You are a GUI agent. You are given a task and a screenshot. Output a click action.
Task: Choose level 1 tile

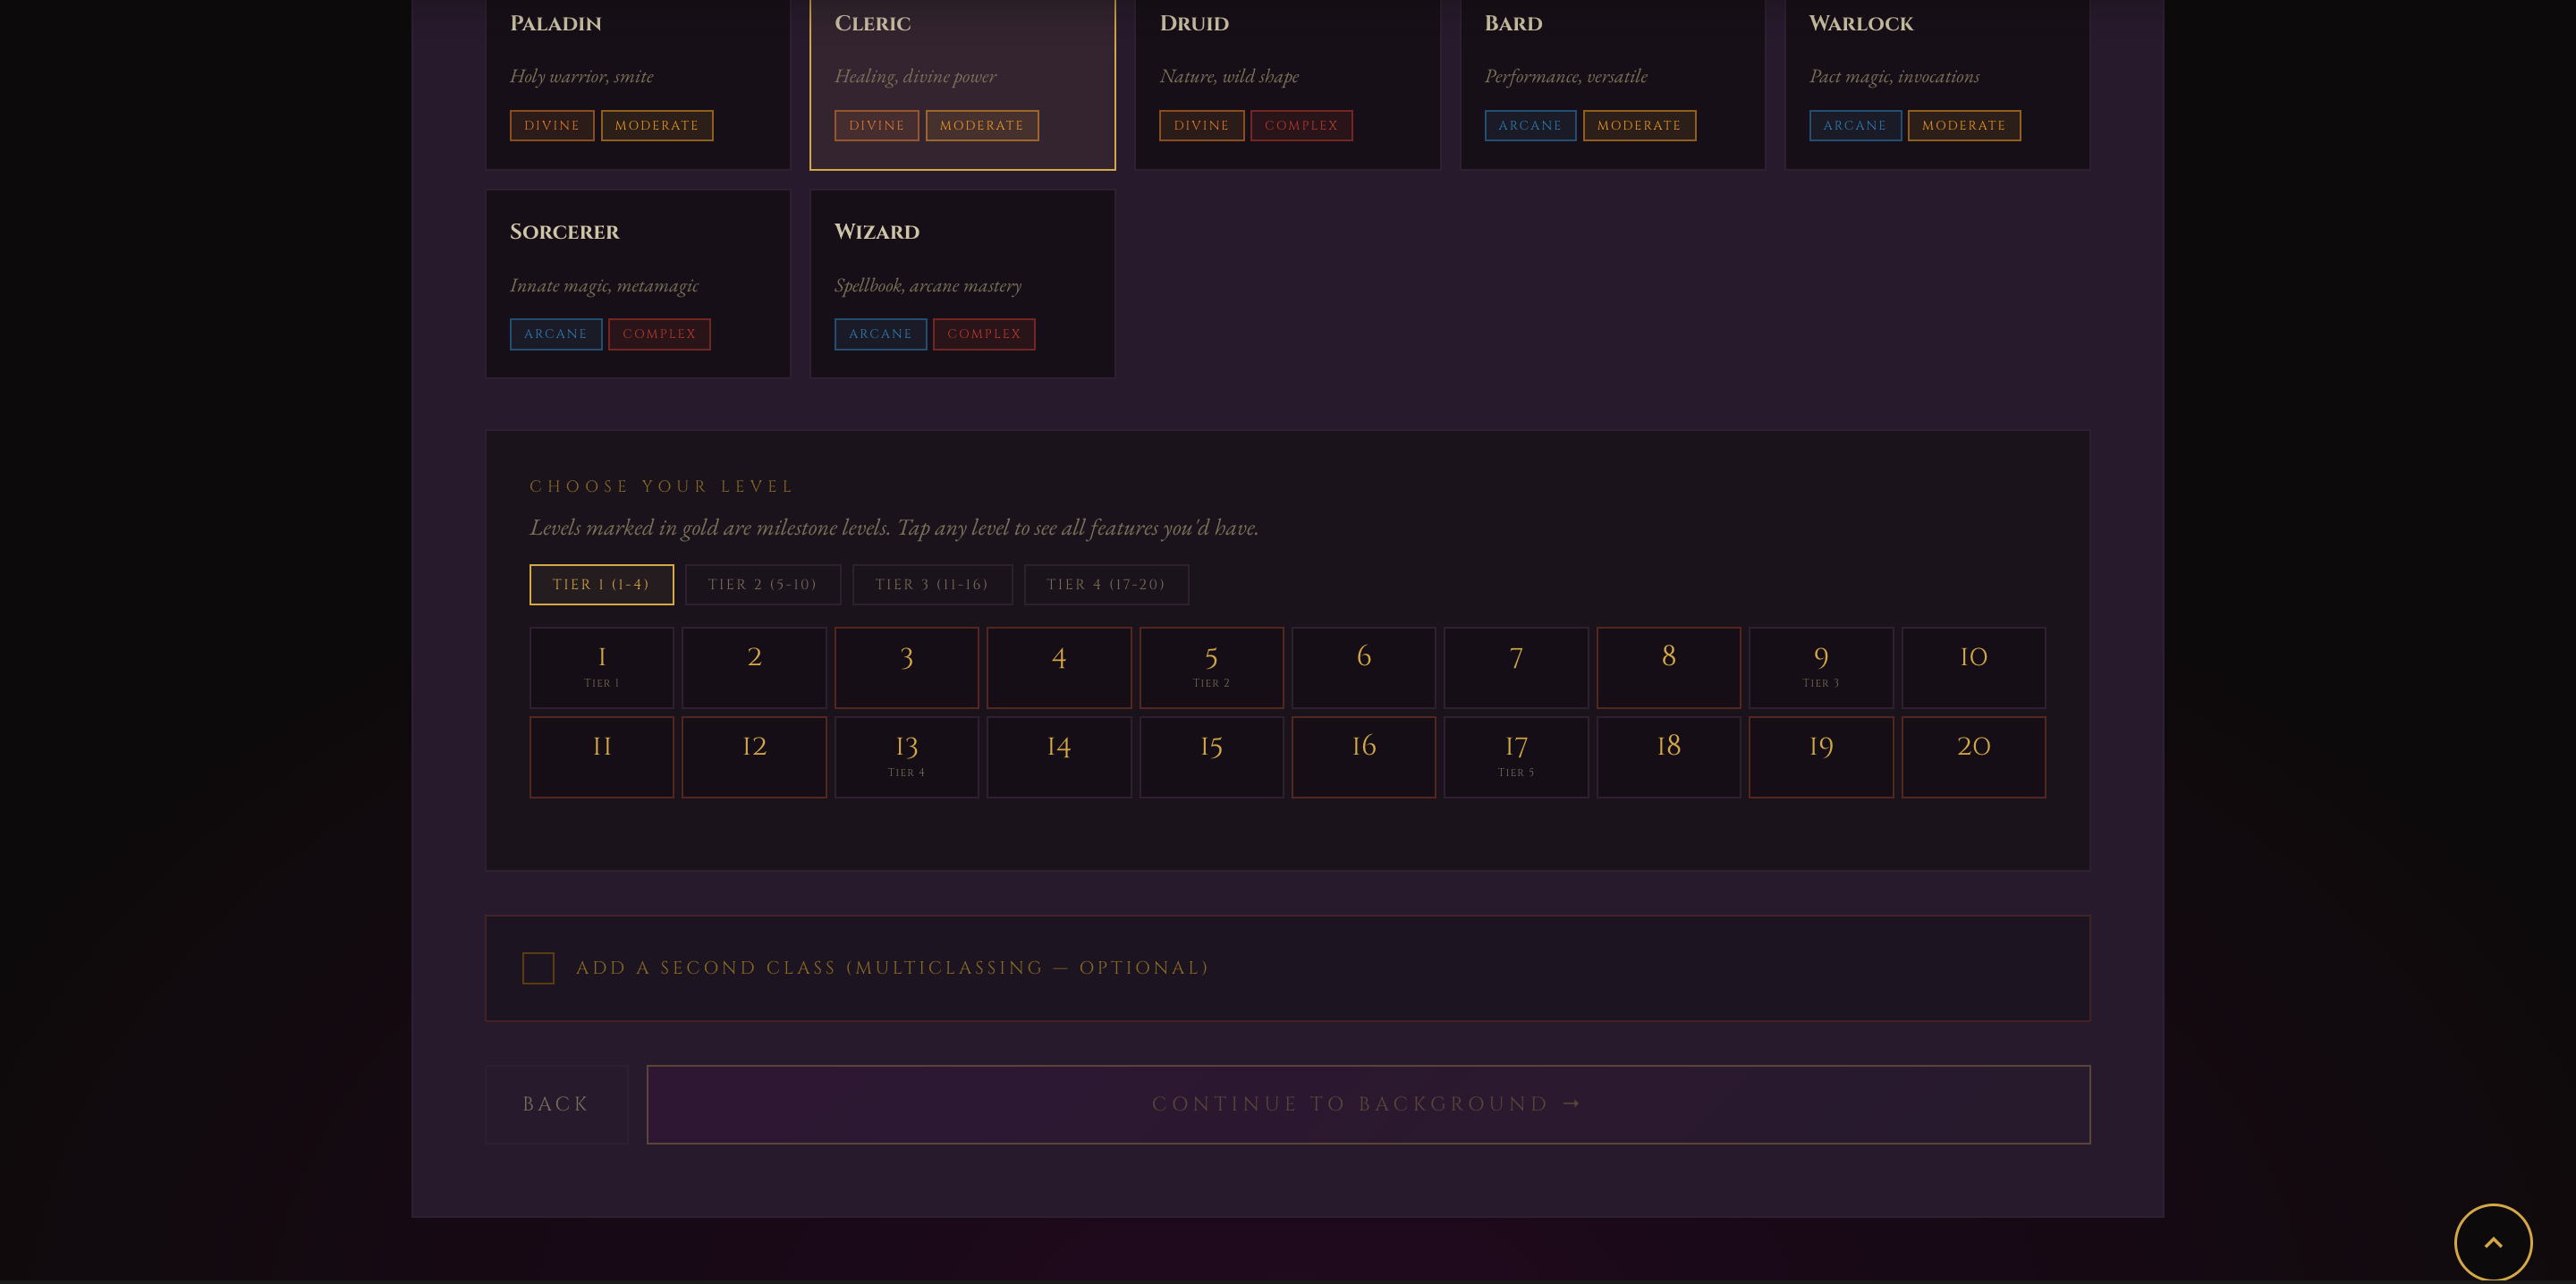(602, 668)
